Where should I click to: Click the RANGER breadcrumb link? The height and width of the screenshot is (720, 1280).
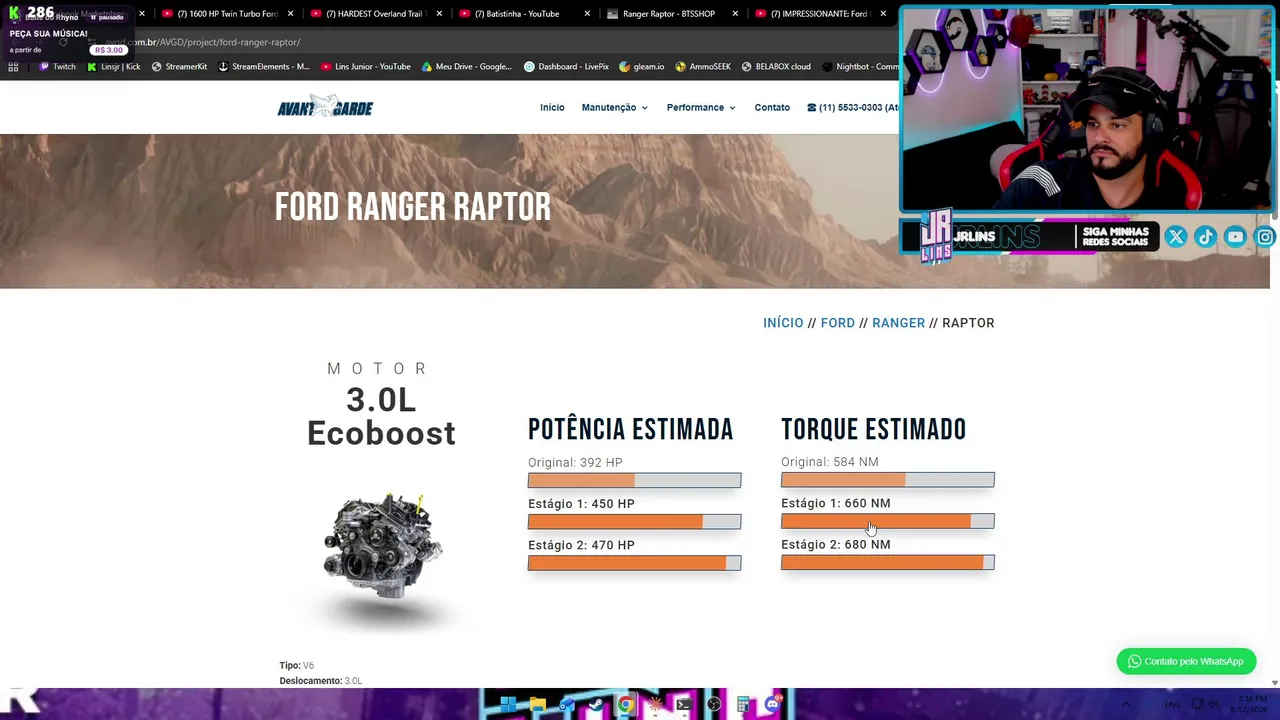pos(898,323)
